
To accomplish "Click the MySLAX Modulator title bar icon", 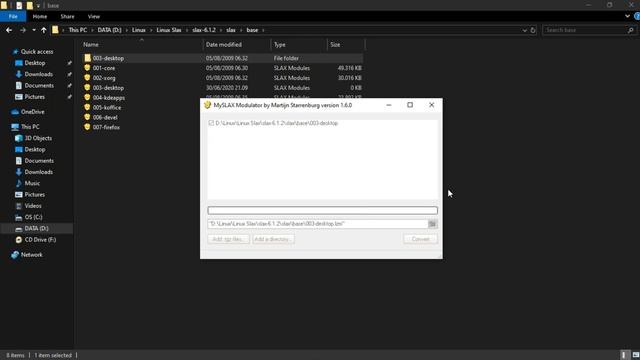I will (x=207, y=105).
